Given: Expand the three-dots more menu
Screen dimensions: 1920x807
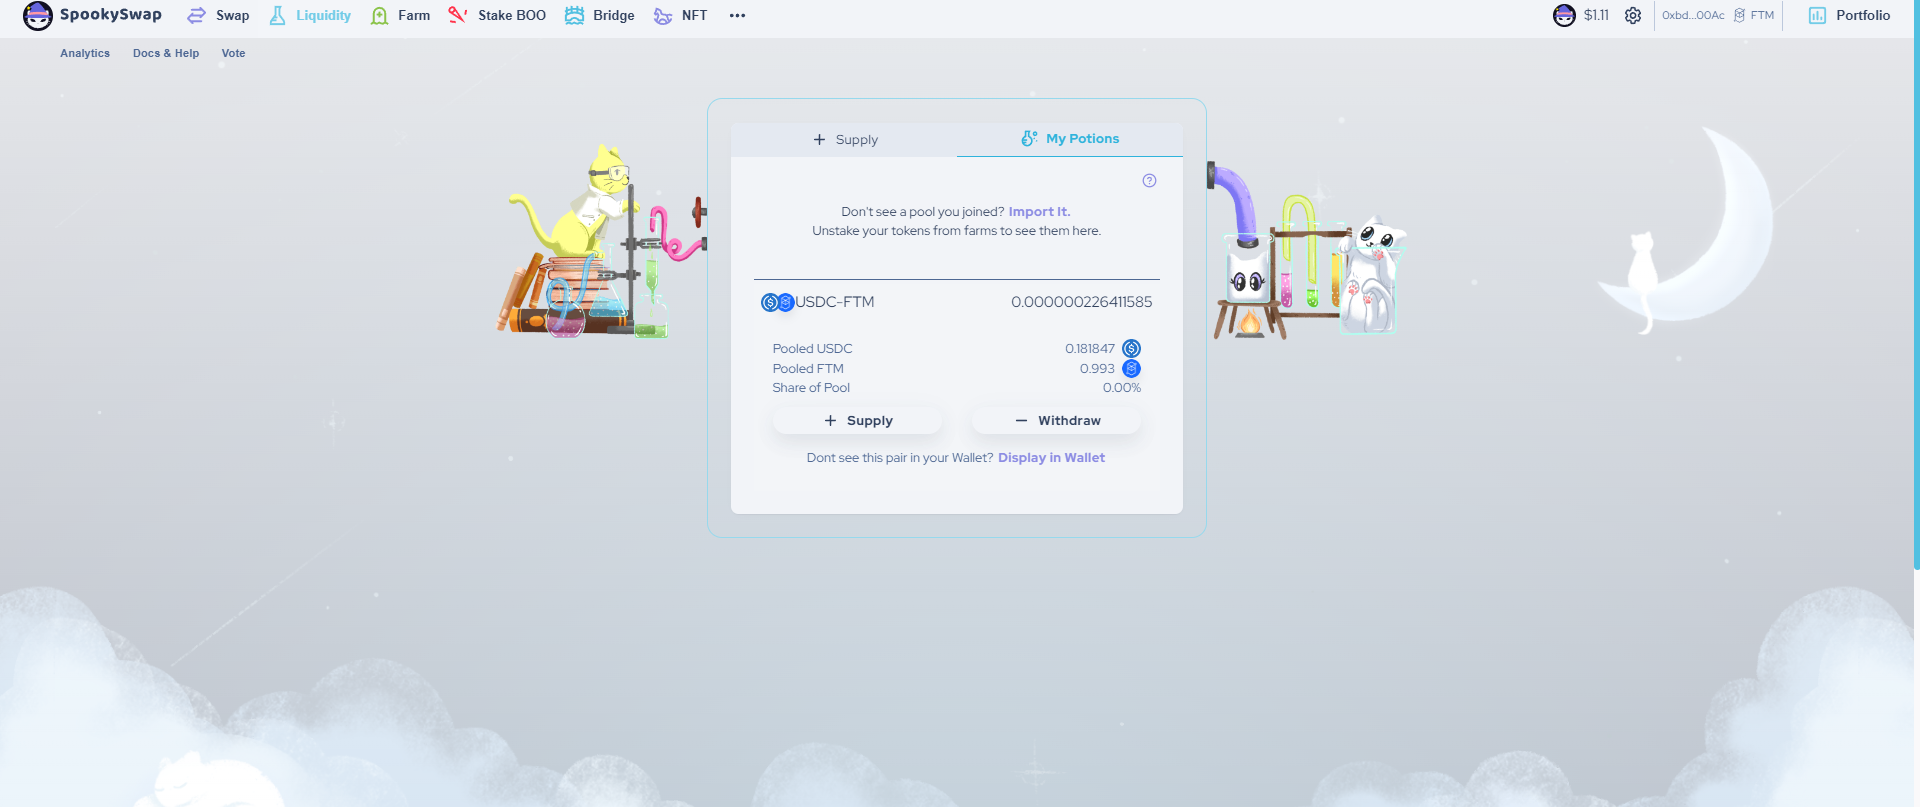Looking at the screenshot, I should (738, 16).
